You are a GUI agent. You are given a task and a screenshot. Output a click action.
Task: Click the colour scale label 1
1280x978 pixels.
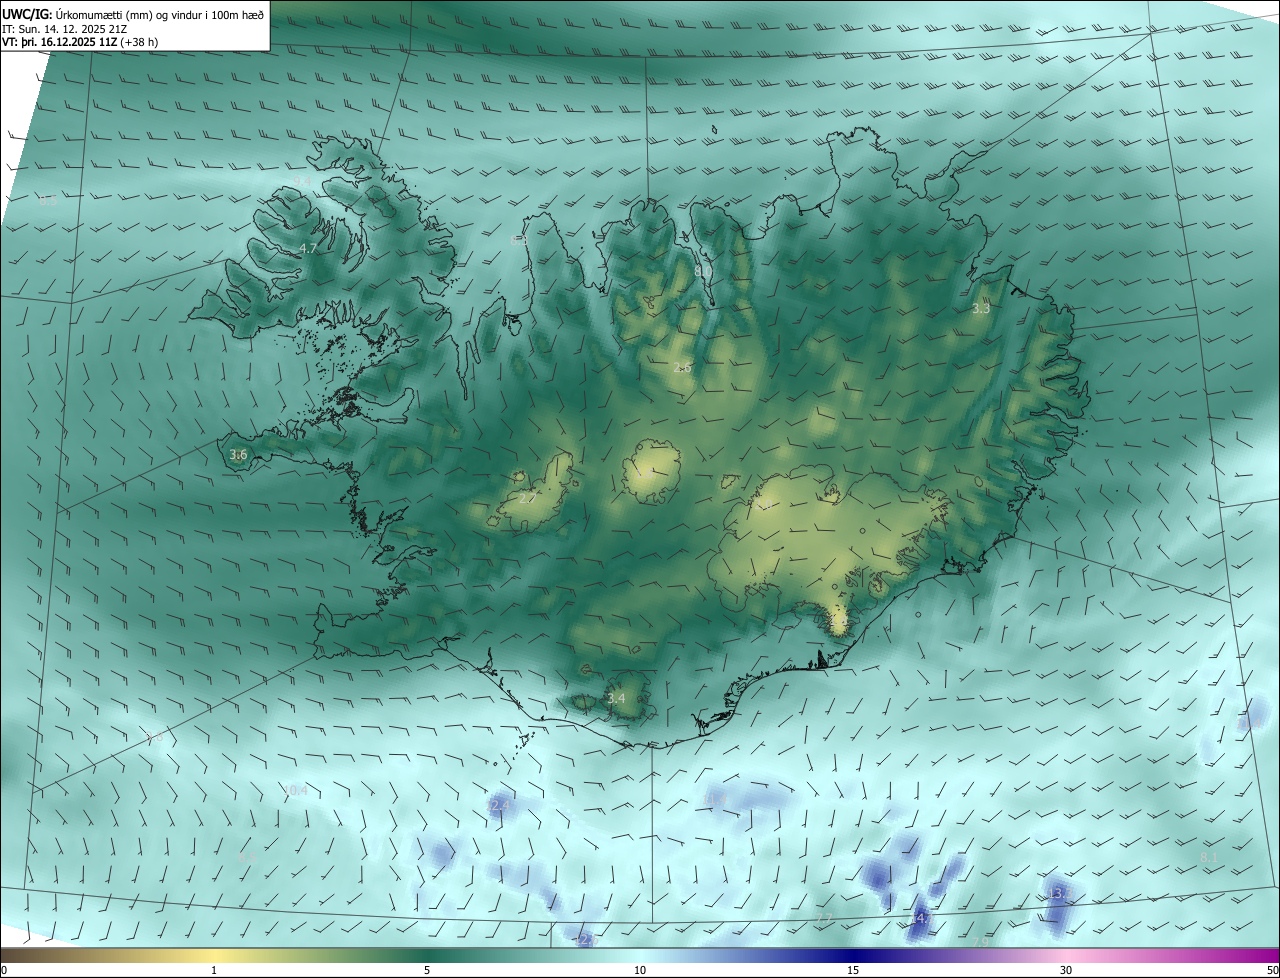click(x=214, y=970)
